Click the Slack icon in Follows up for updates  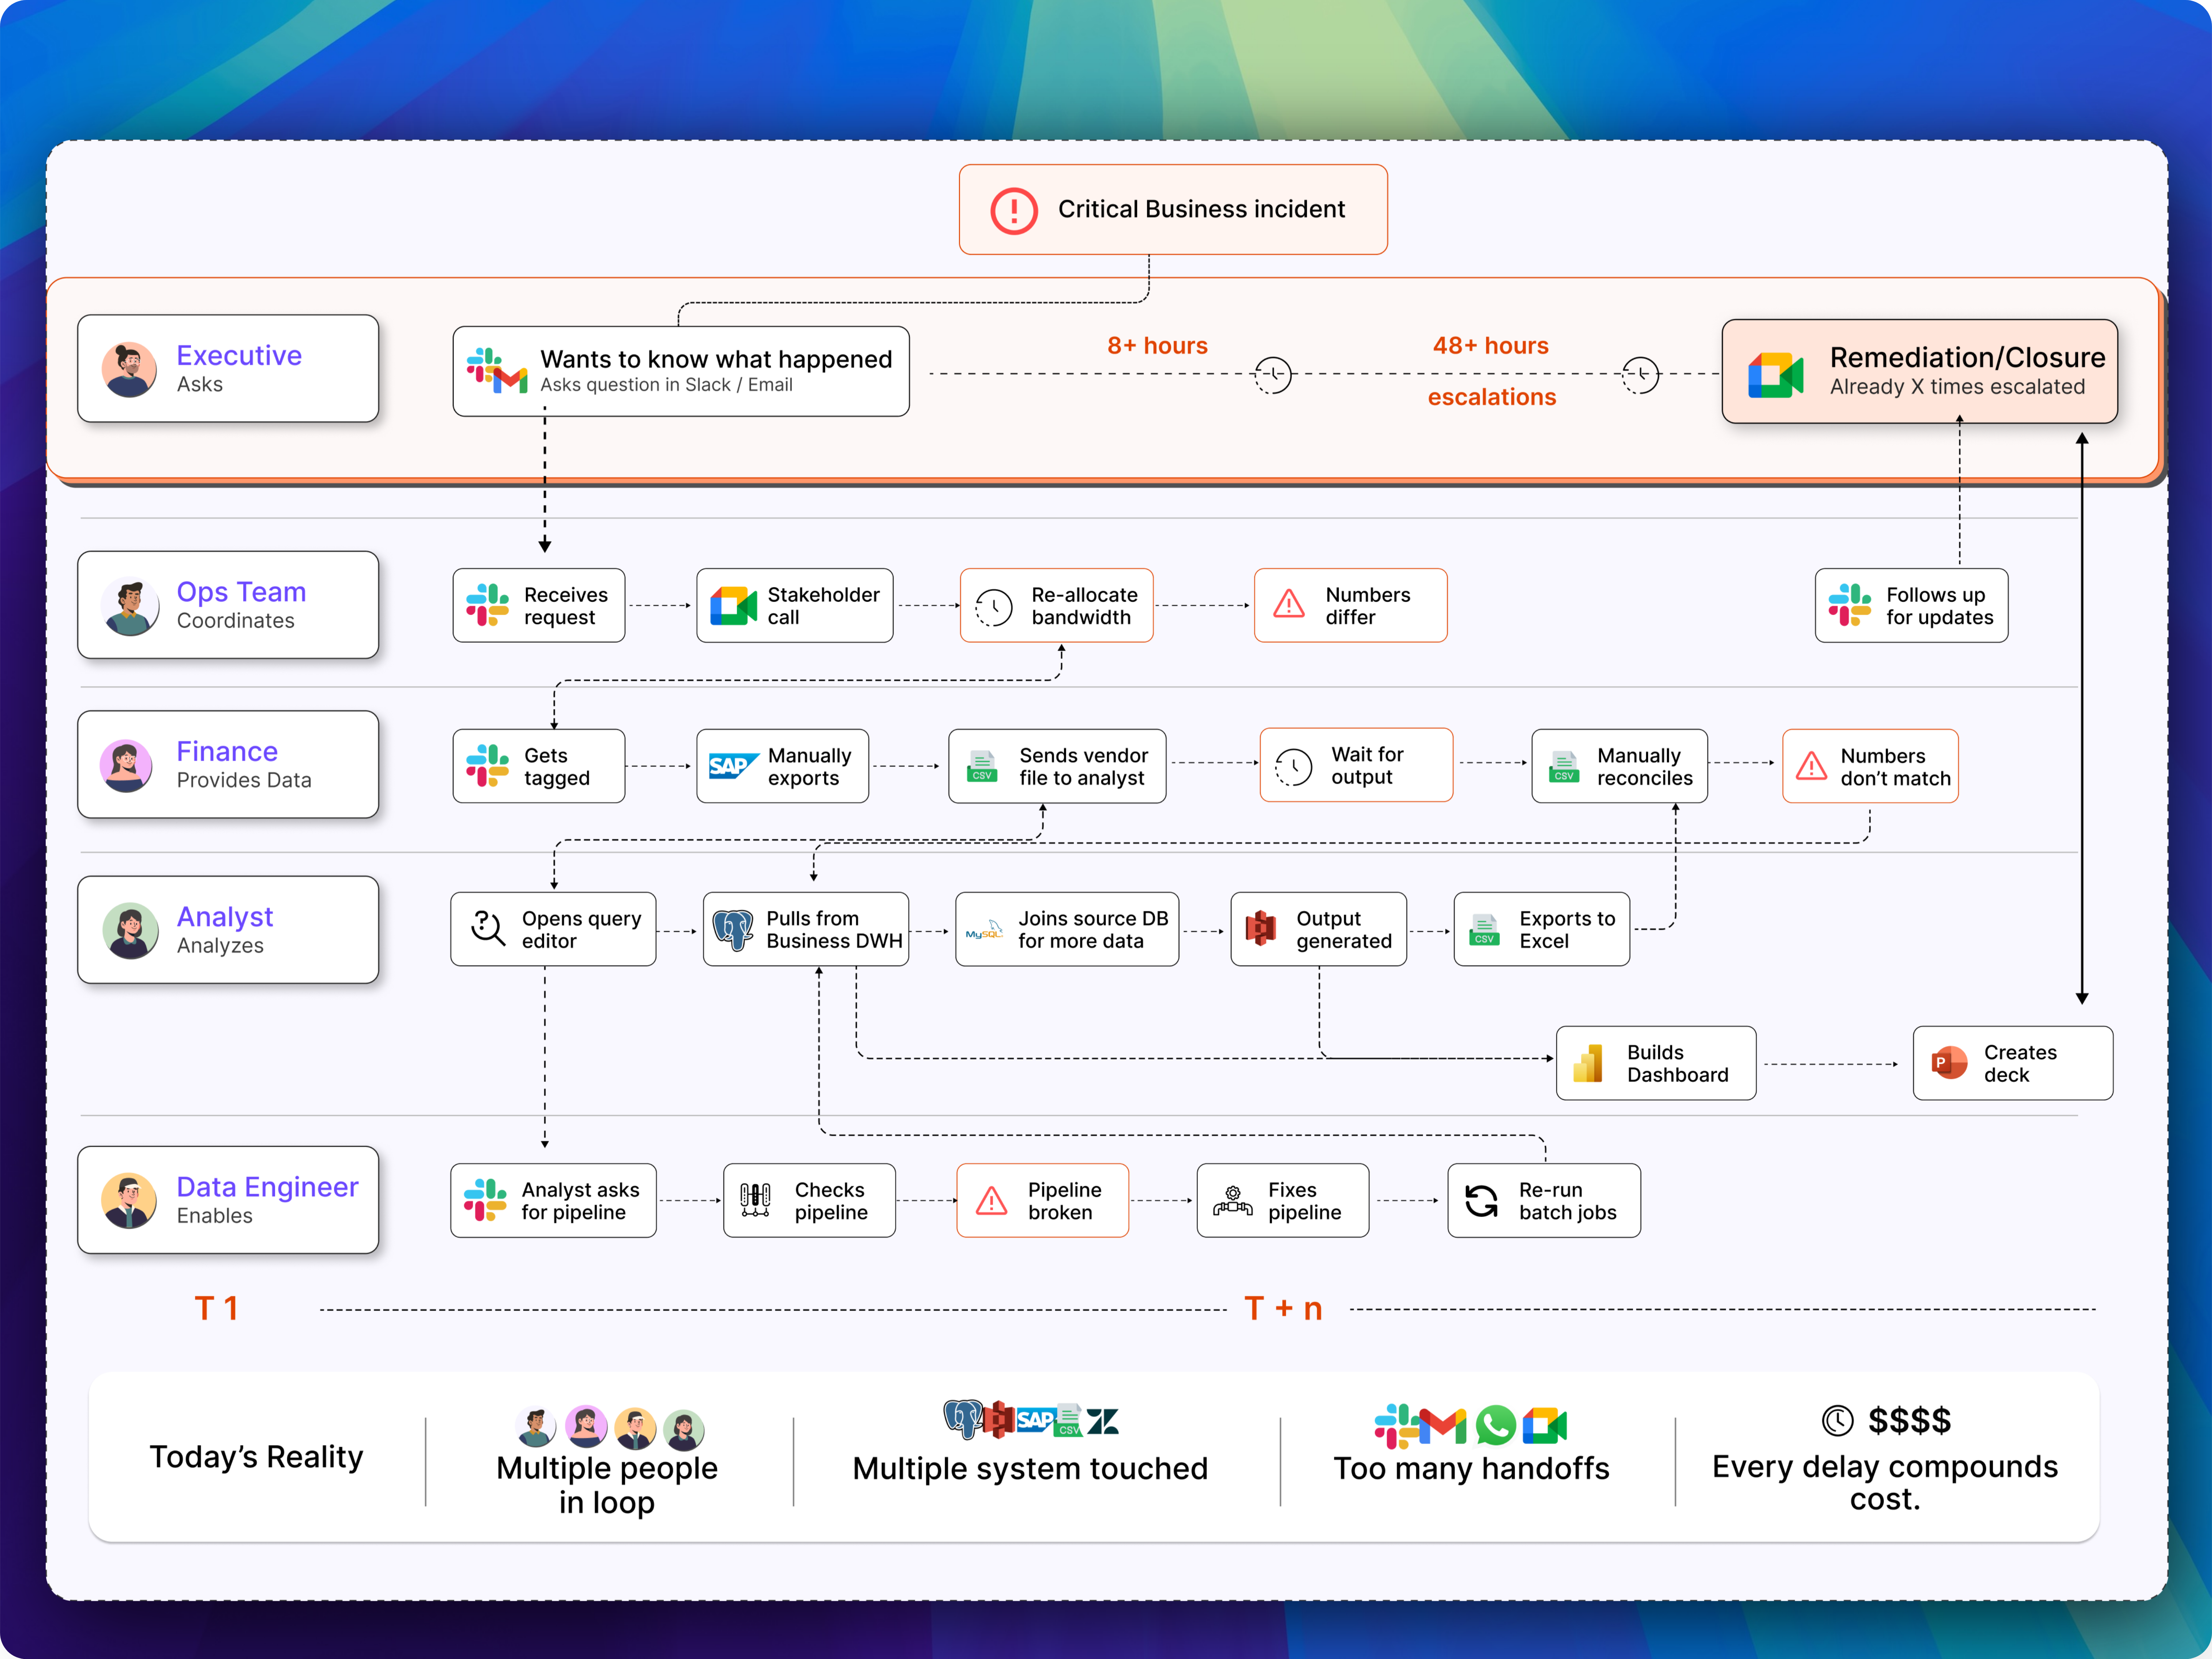[1849, 605]
